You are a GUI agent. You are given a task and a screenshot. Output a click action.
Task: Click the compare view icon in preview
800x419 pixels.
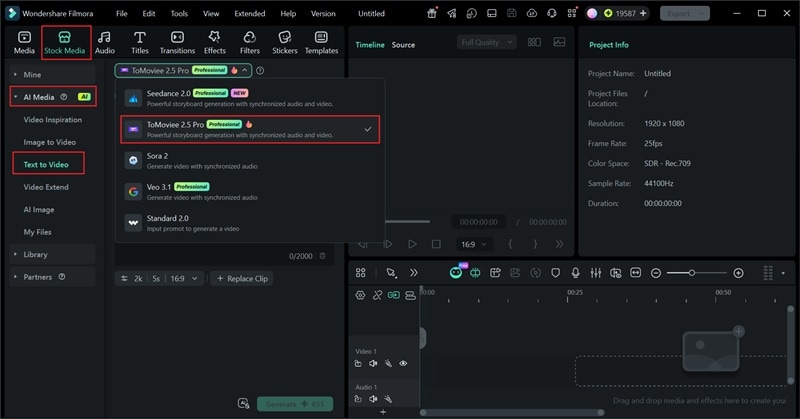coord(534,42)
